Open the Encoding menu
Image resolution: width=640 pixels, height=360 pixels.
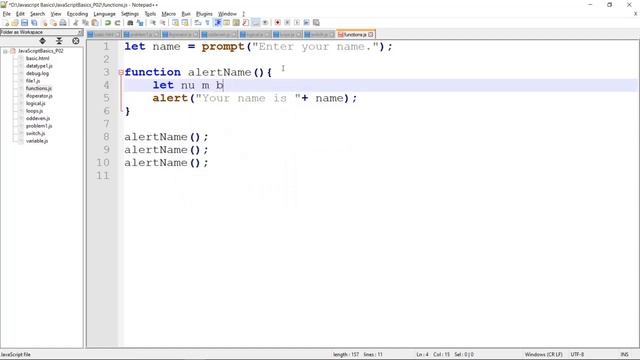[77, 14]
